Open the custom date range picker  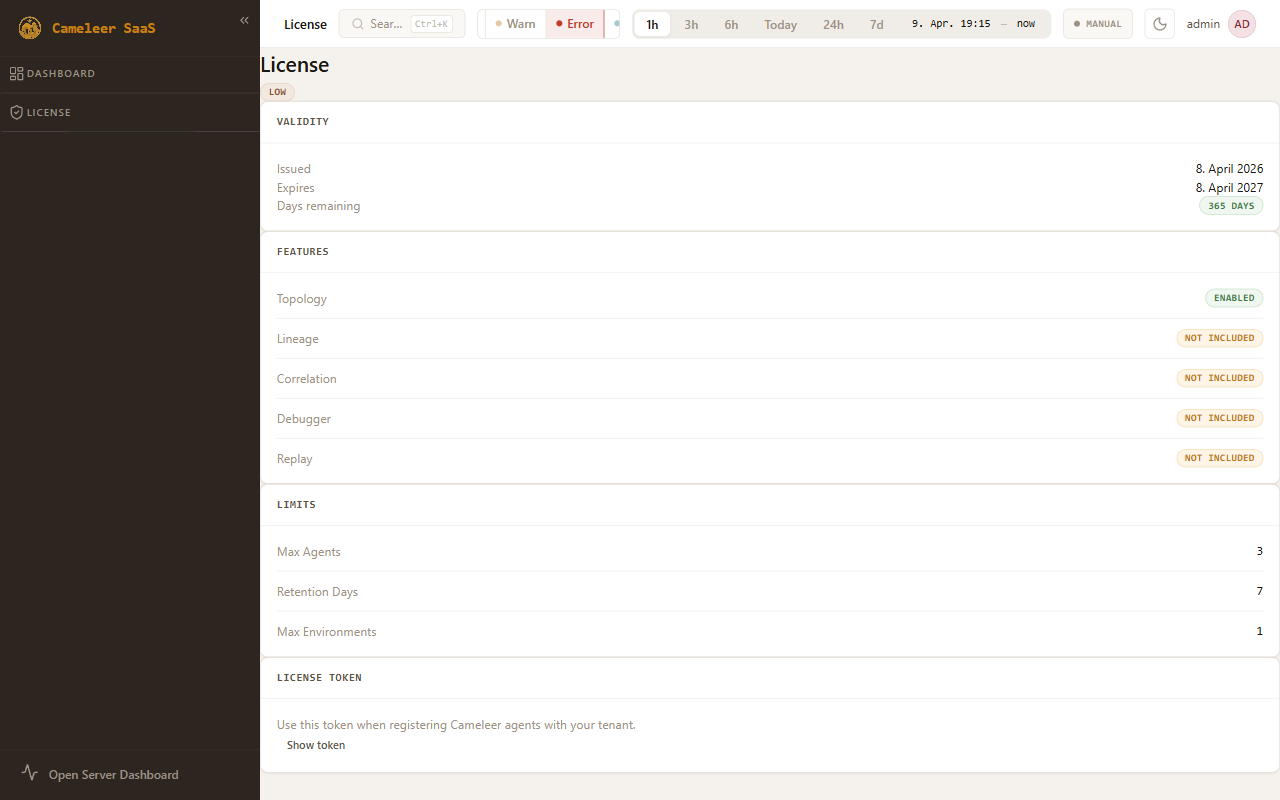tap(973, 24)
